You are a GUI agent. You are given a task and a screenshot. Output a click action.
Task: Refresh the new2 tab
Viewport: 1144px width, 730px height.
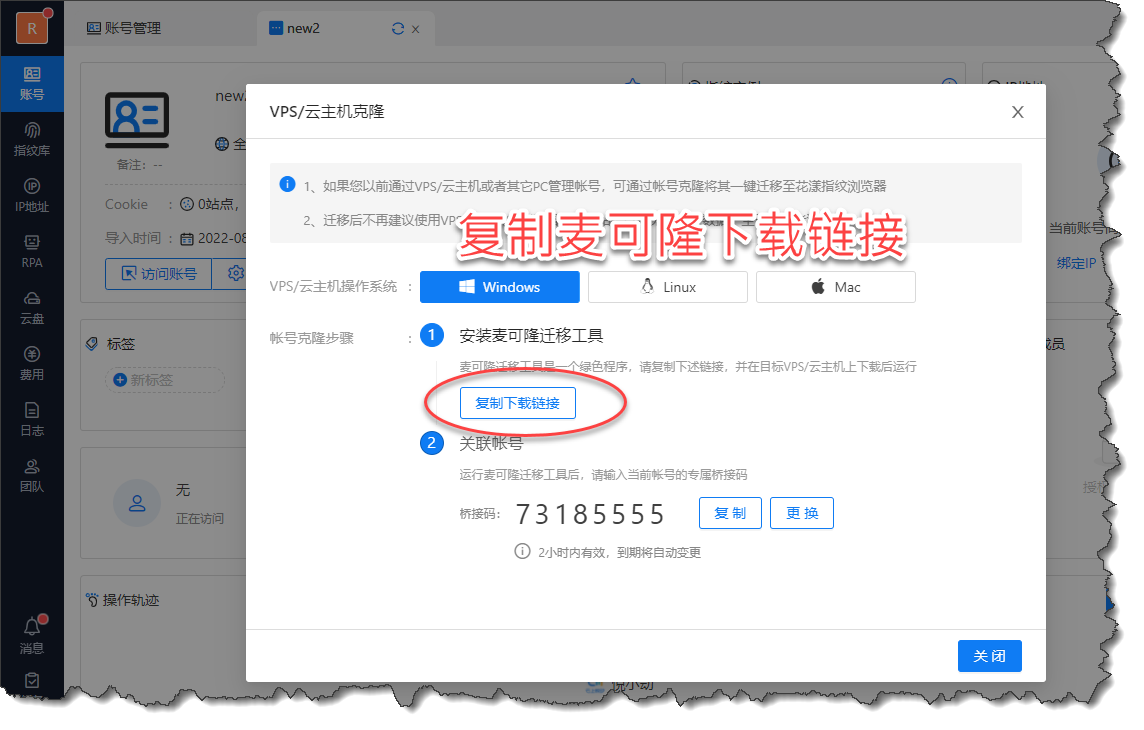click(x=398, y=28)
